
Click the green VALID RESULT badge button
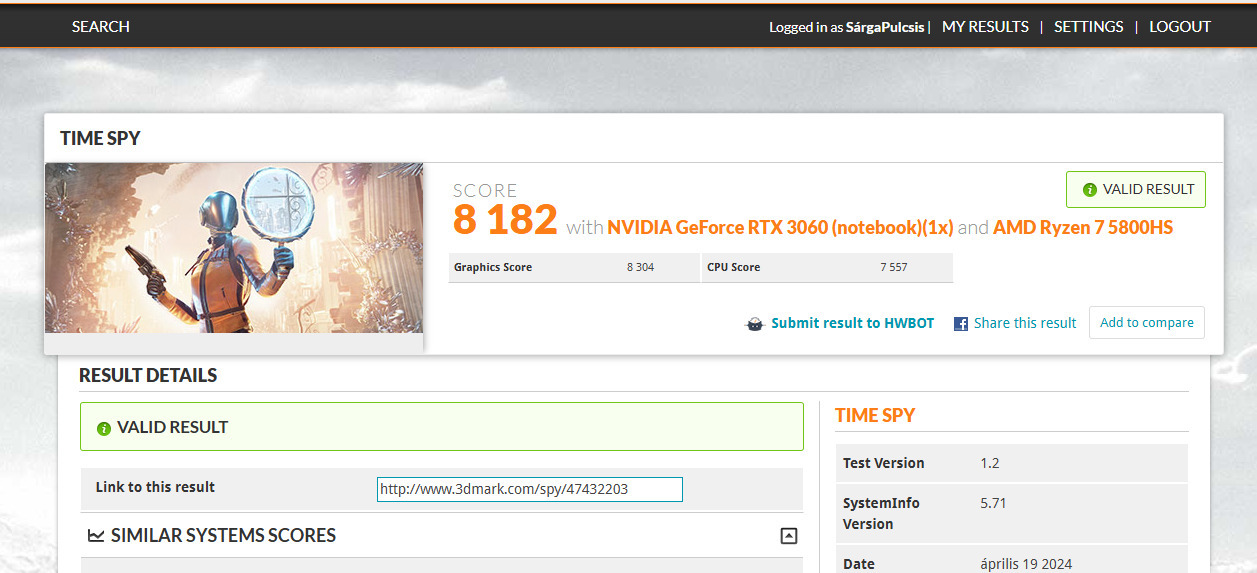point(1136,189)
